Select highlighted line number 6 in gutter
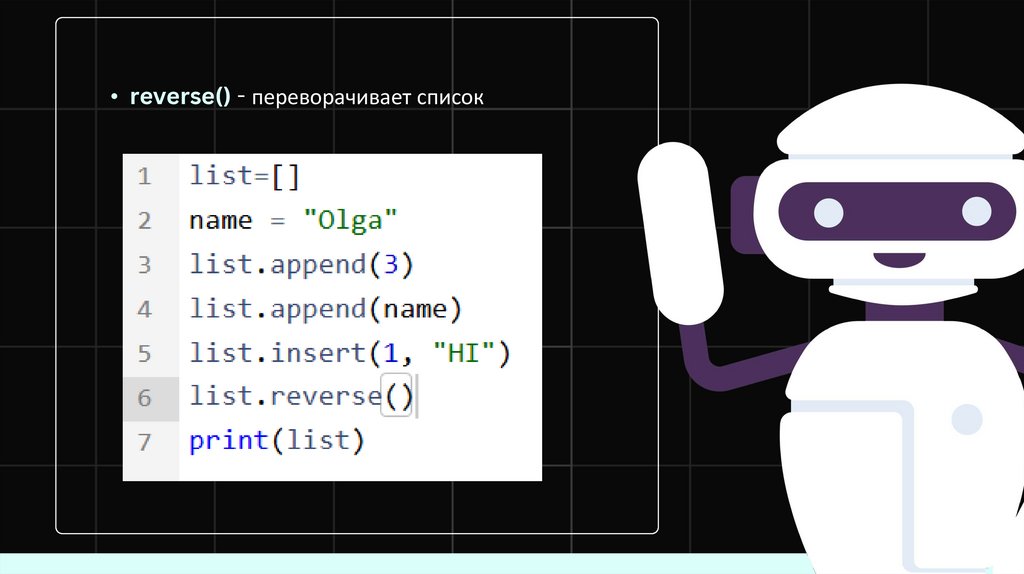This screenshot has height=574, width=1024. tap(144, 398)
